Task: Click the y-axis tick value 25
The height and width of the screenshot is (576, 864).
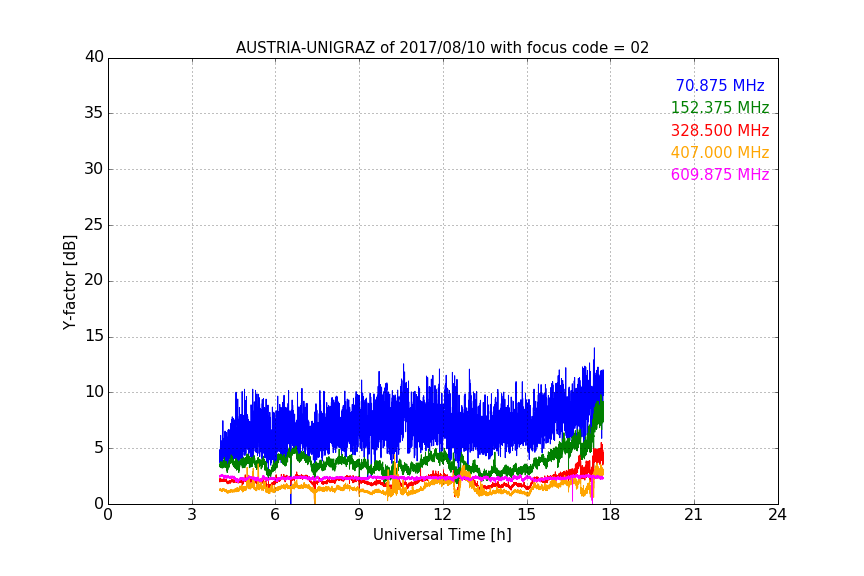Action: coord(94,224)
